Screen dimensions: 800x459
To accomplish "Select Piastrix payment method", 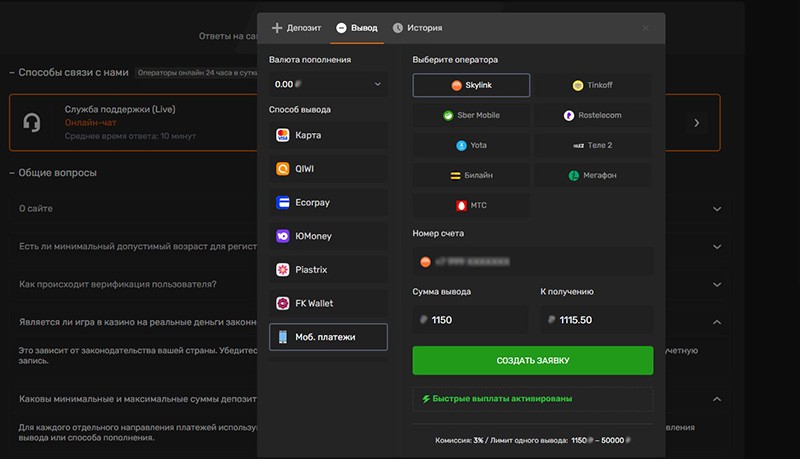I will click(328, 270).
